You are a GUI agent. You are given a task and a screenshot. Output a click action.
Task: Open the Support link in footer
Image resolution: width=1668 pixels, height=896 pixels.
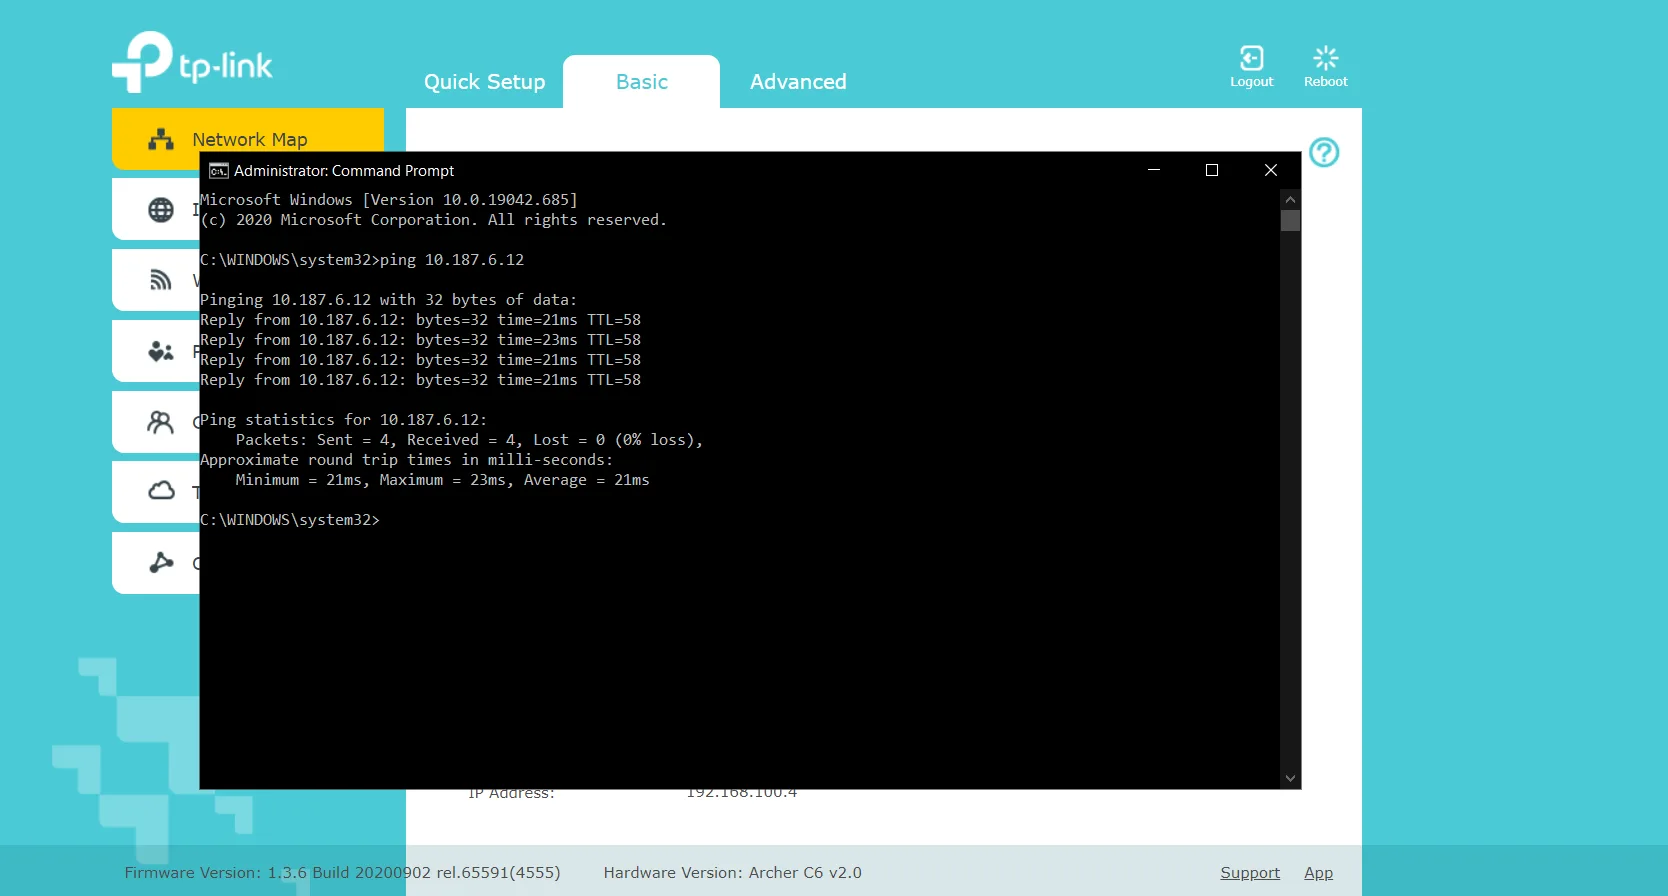click(1249, 873)
